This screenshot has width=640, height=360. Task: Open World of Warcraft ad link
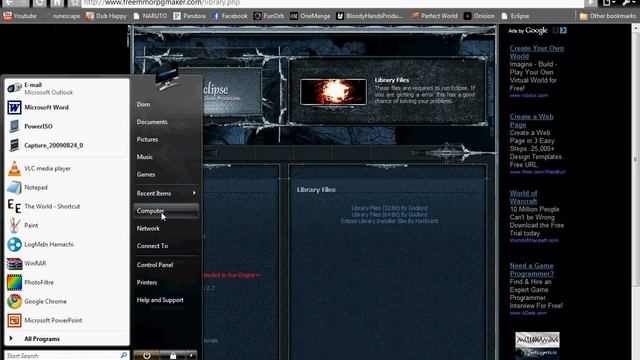pos(523,197)
